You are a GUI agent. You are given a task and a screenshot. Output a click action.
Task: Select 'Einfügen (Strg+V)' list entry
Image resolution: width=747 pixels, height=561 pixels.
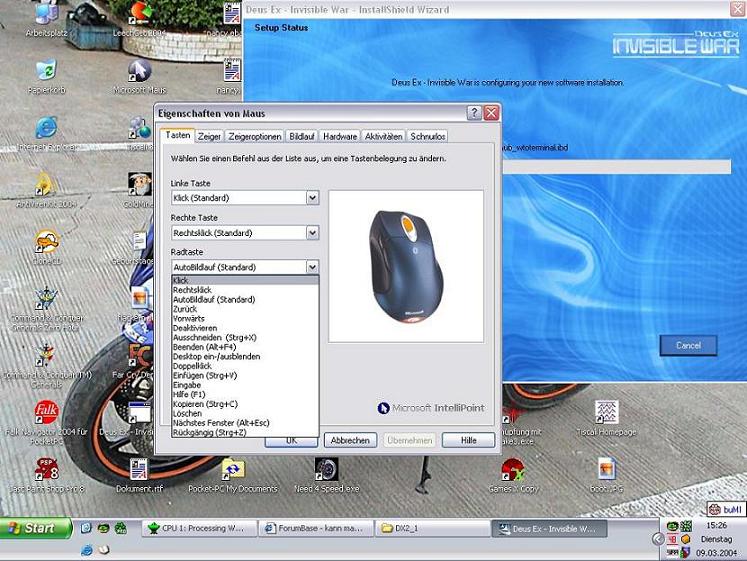click(245, 375)
